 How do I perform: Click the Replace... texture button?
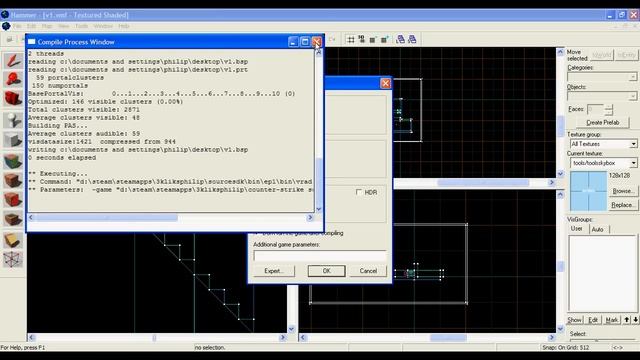pos(623,205)
